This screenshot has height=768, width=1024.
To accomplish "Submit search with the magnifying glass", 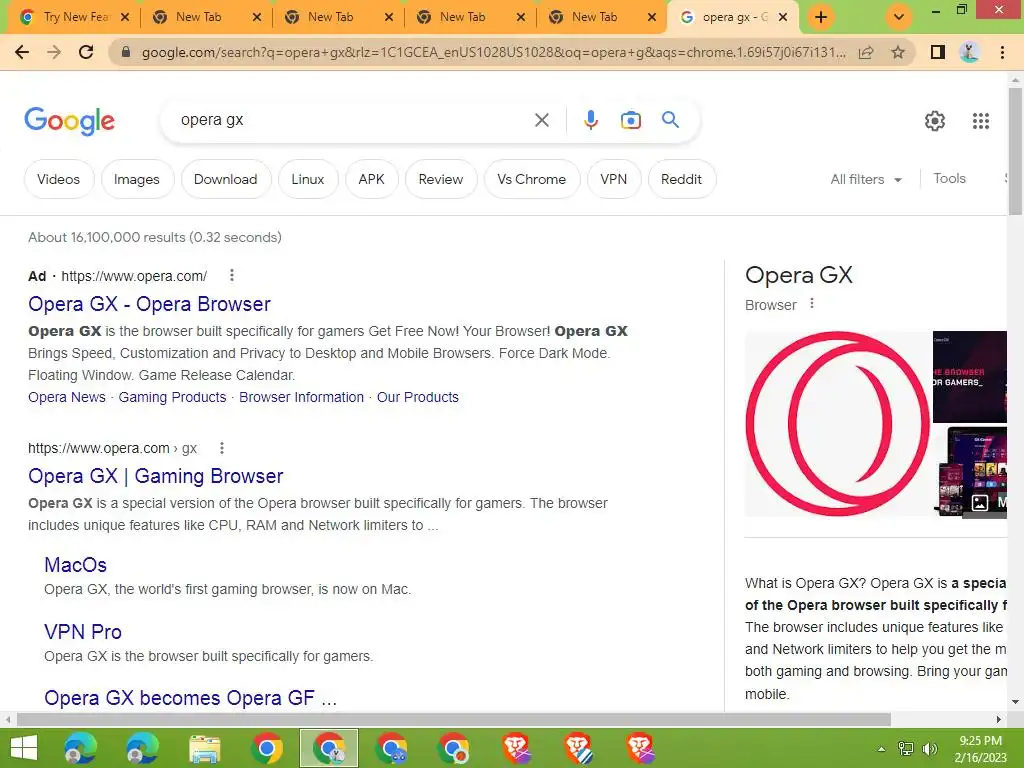I will point(670,120).
